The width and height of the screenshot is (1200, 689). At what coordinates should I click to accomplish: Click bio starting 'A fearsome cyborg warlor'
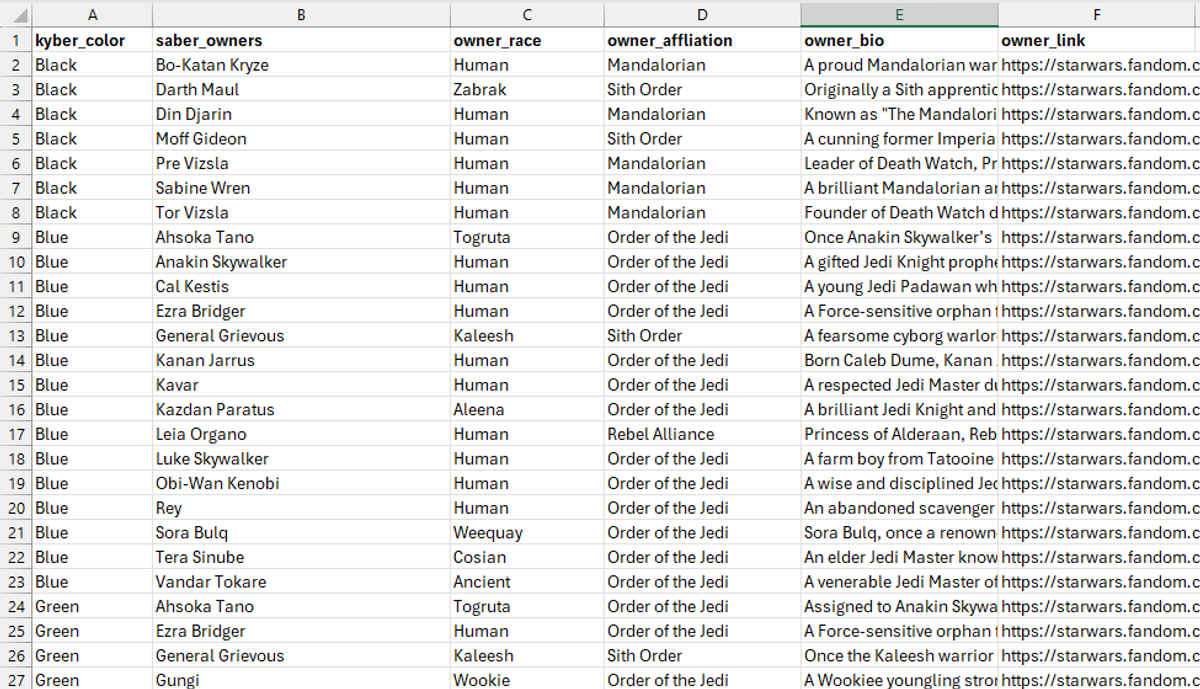[x=899, y=336]
